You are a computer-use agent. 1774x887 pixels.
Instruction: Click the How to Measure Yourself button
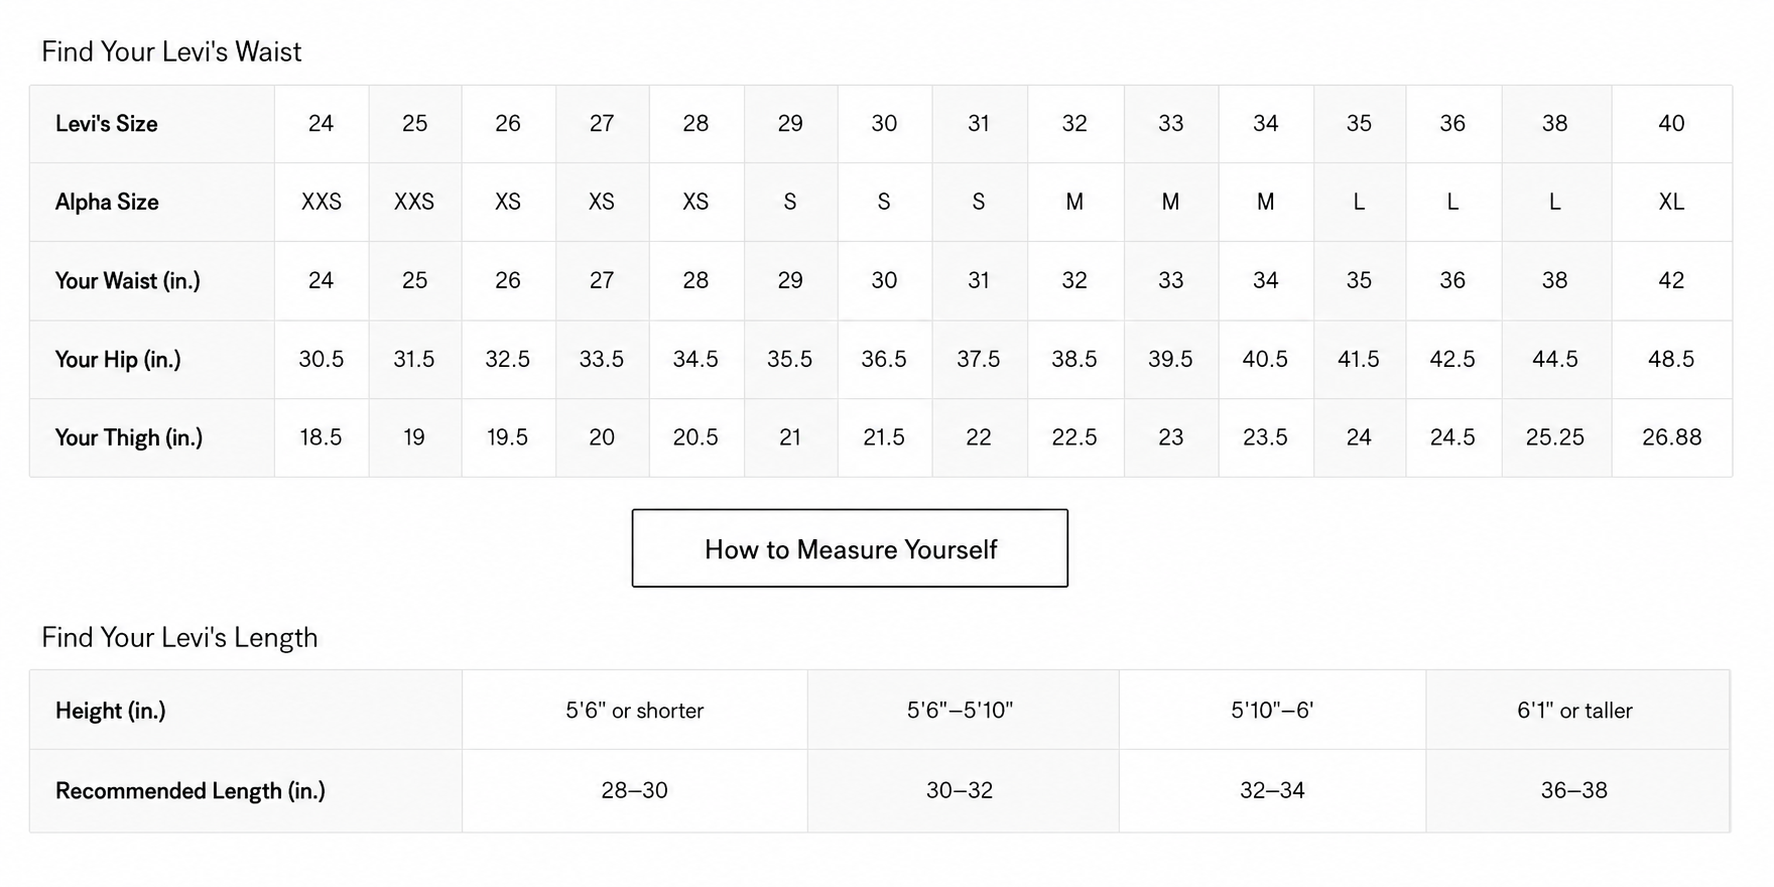pos(849,548)
